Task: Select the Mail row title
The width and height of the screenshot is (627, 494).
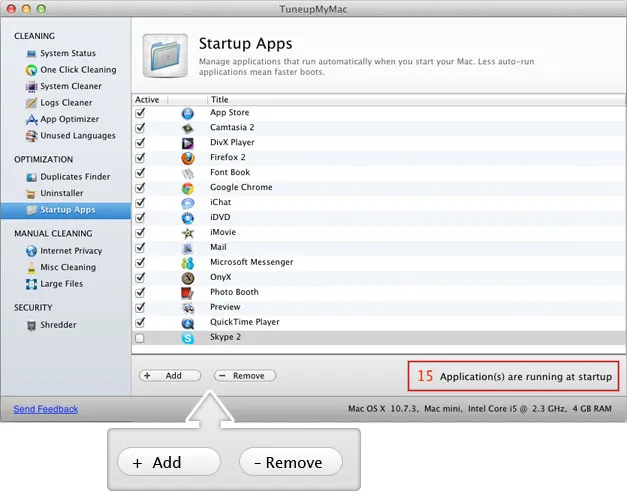Action: point(218,247)
